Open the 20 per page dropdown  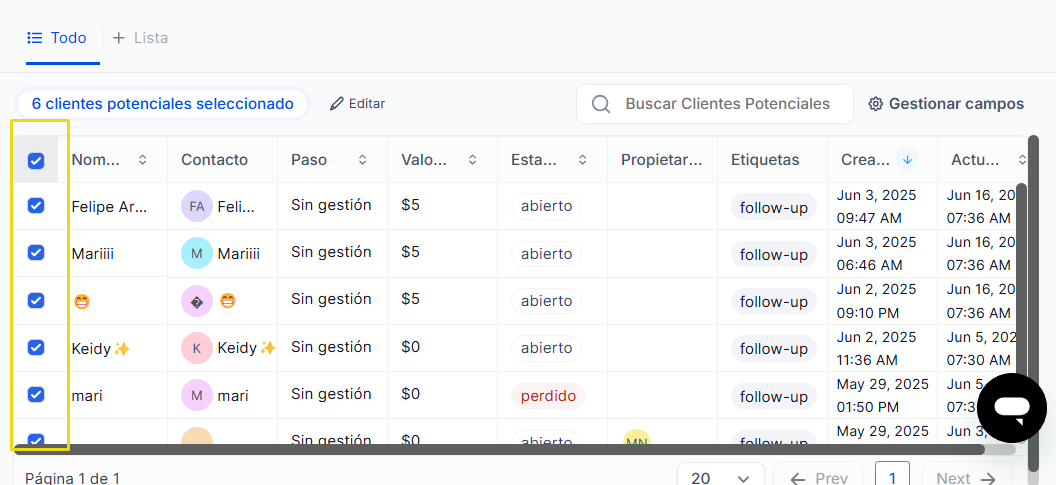point(721,477)
